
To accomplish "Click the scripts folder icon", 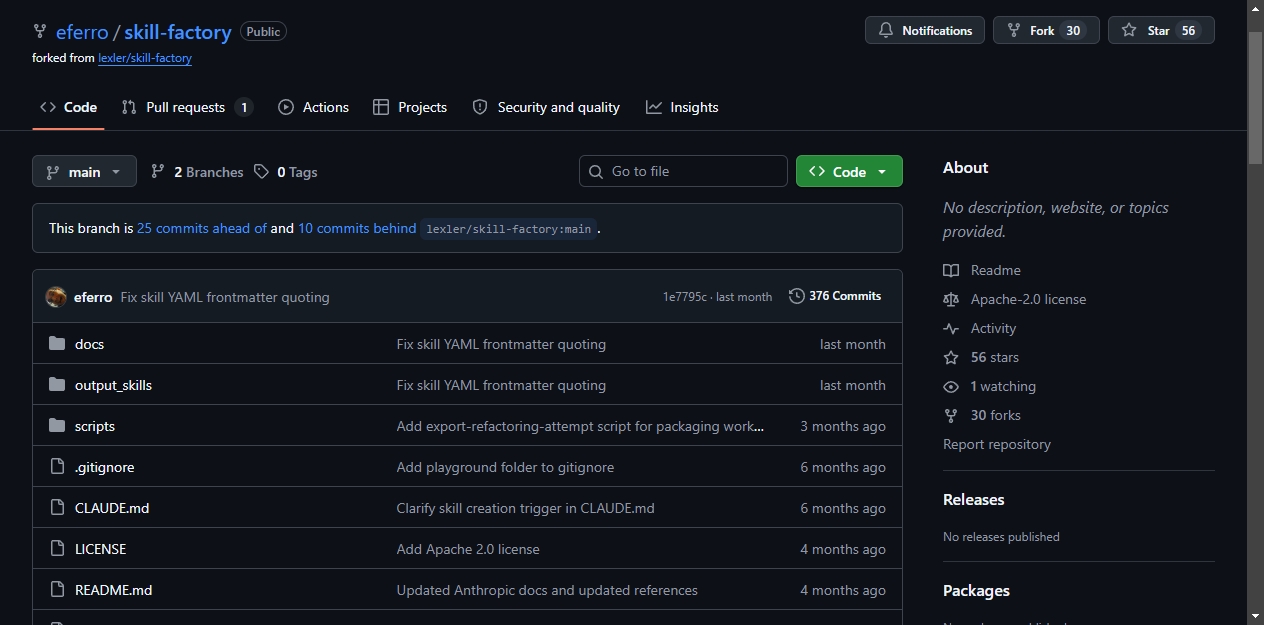I will click(x=57, y=426).
